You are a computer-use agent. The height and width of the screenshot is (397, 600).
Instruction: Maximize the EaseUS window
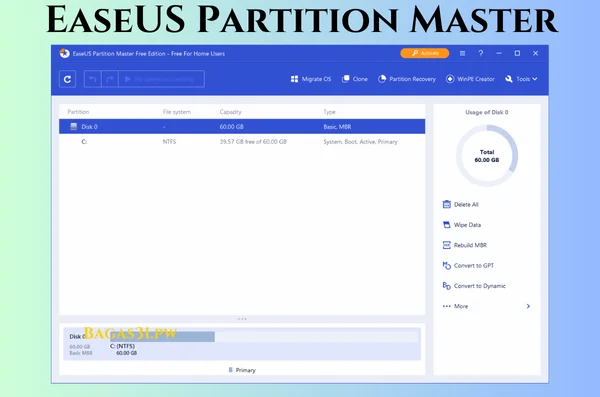point(517,54)
